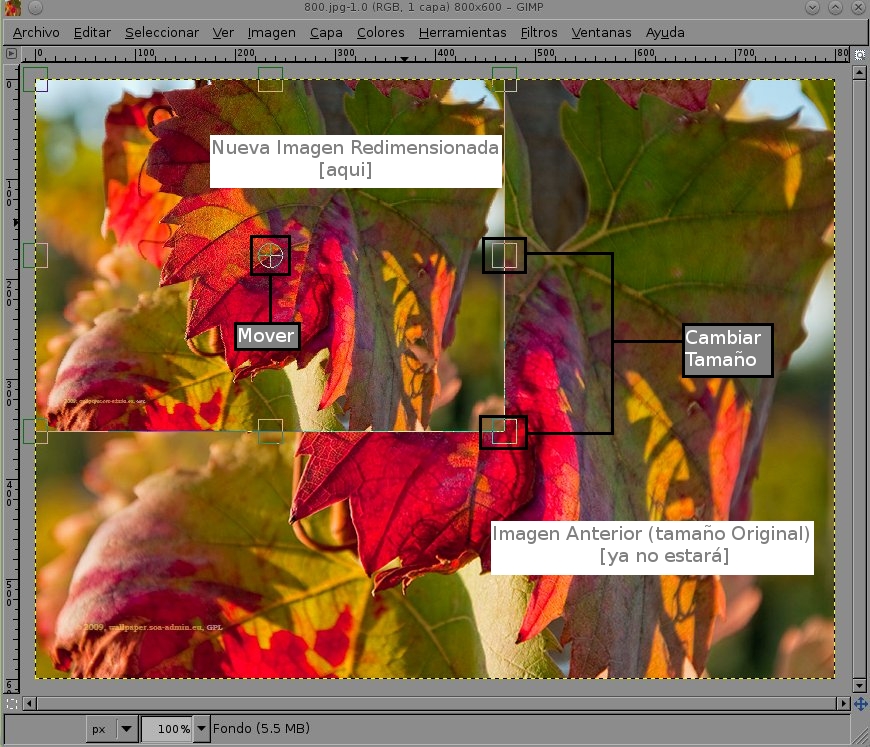870x747 pixels.
Task: Toggle the quick mask button at bottom-left
Action: click(x=11, y=704)
